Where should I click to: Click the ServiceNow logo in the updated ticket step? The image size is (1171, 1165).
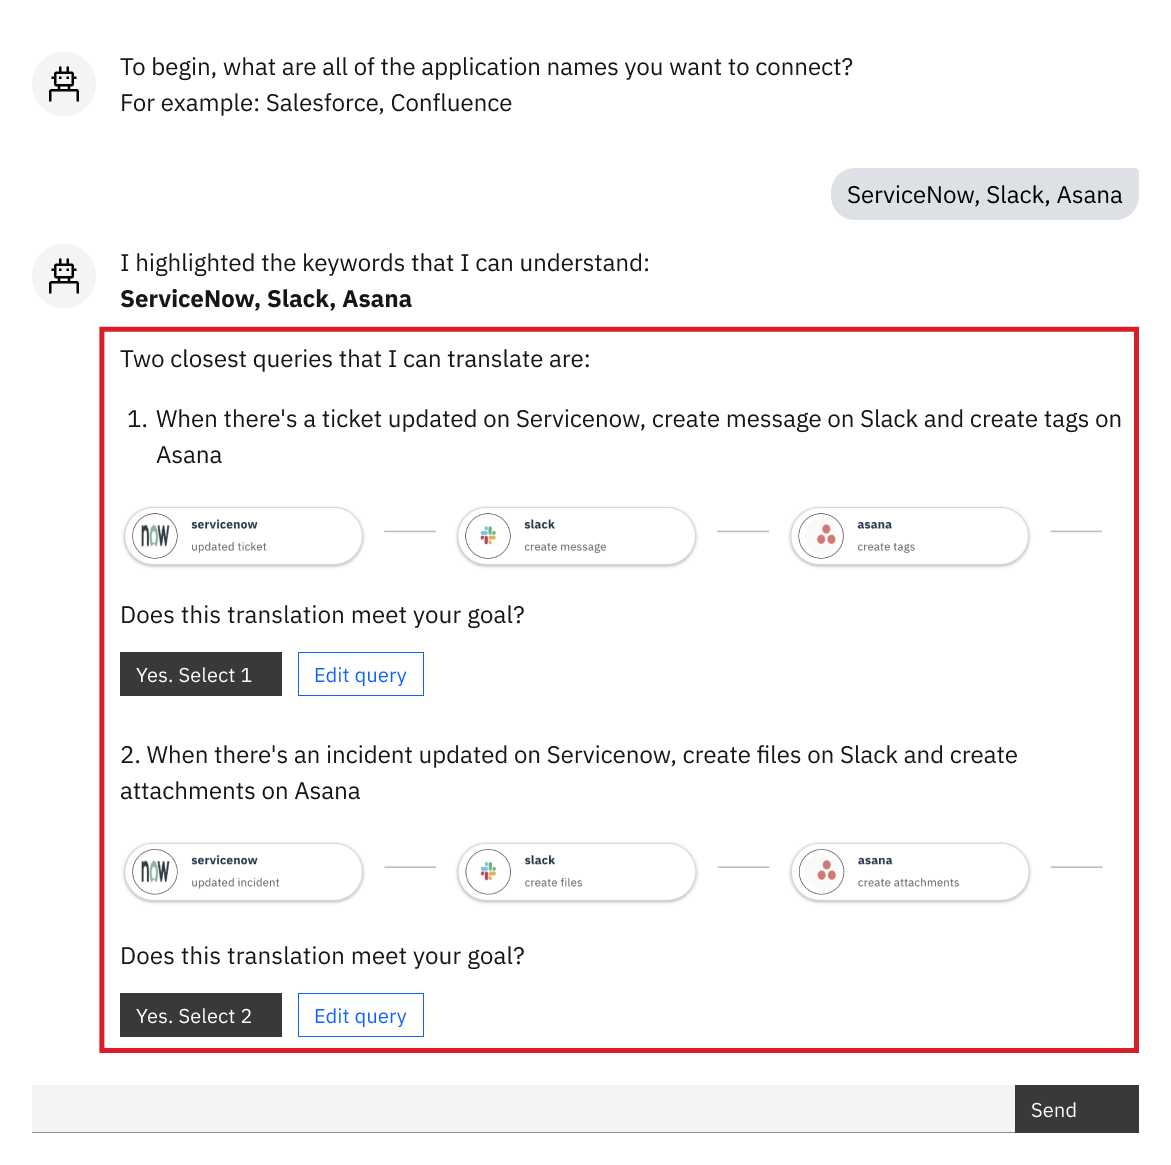point(155,536)
